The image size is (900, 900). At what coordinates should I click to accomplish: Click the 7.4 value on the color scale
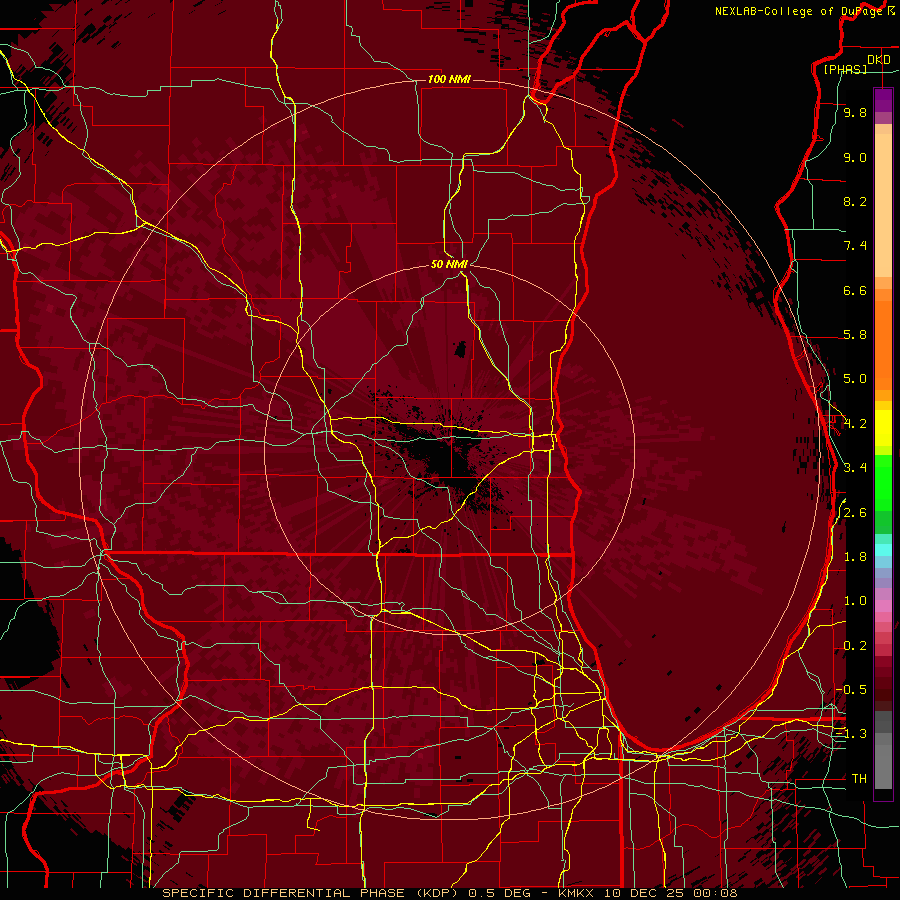(x=855, y=246)
